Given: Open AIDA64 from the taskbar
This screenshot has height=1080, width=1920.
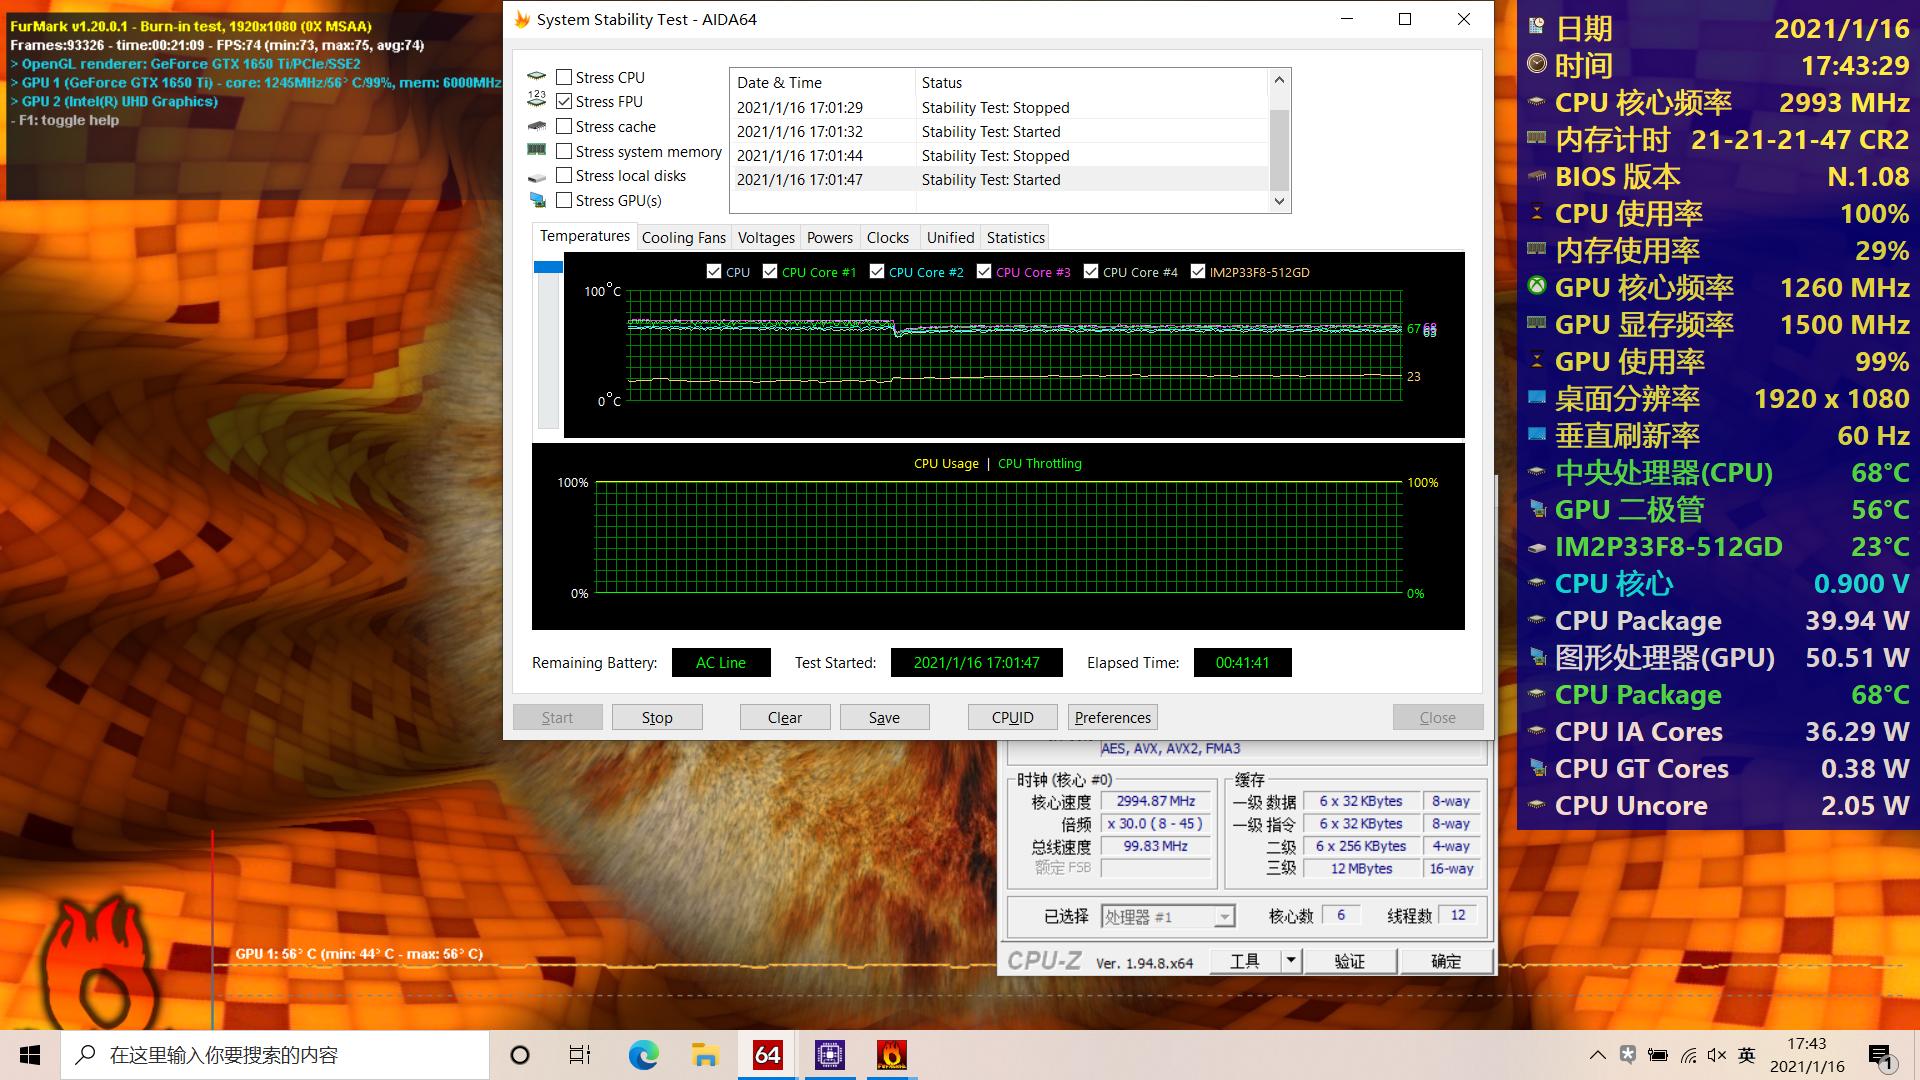Looking at the screenshot, I should click(767, 1055).
